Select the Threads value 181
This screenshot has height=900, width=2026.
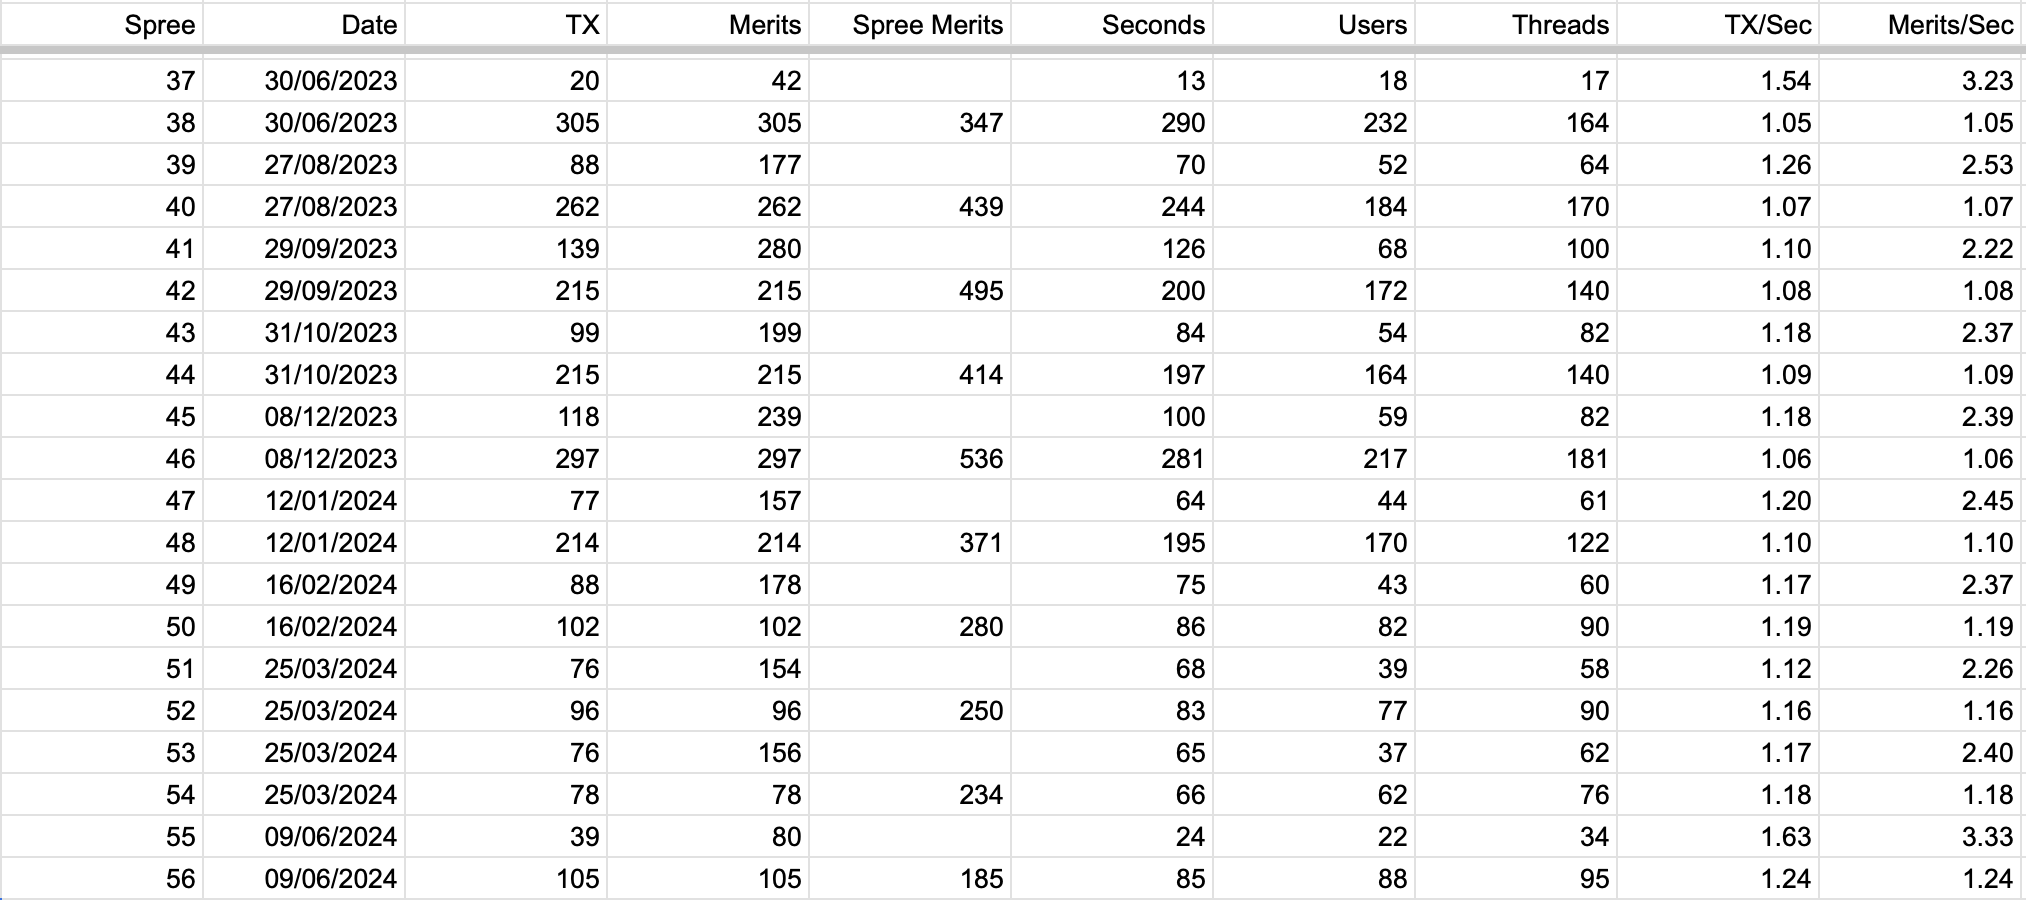(x=1516, y=458)
